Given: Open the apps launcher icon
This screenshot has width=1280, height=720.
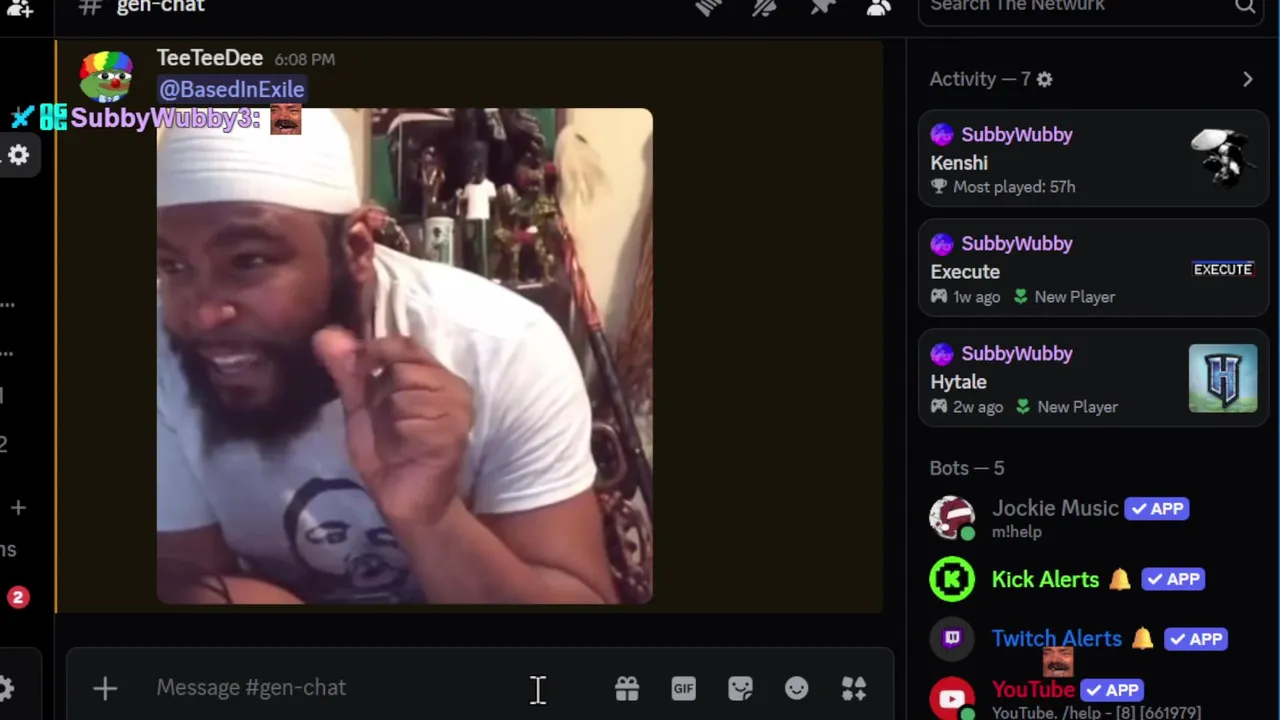Looking at the screenshot, I should point(854,688).
